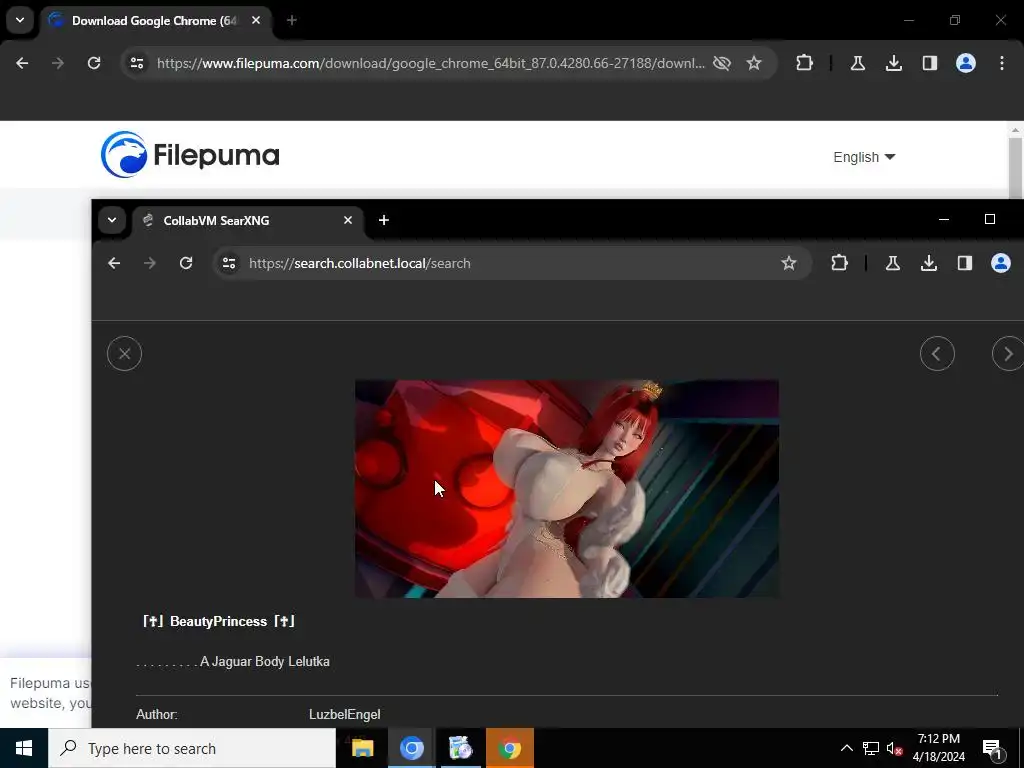This screenshot has height=768, width=1024.
Task: Click the crossed-out eye icon in Filepuma address bar
Action: [x=722, y=63]
